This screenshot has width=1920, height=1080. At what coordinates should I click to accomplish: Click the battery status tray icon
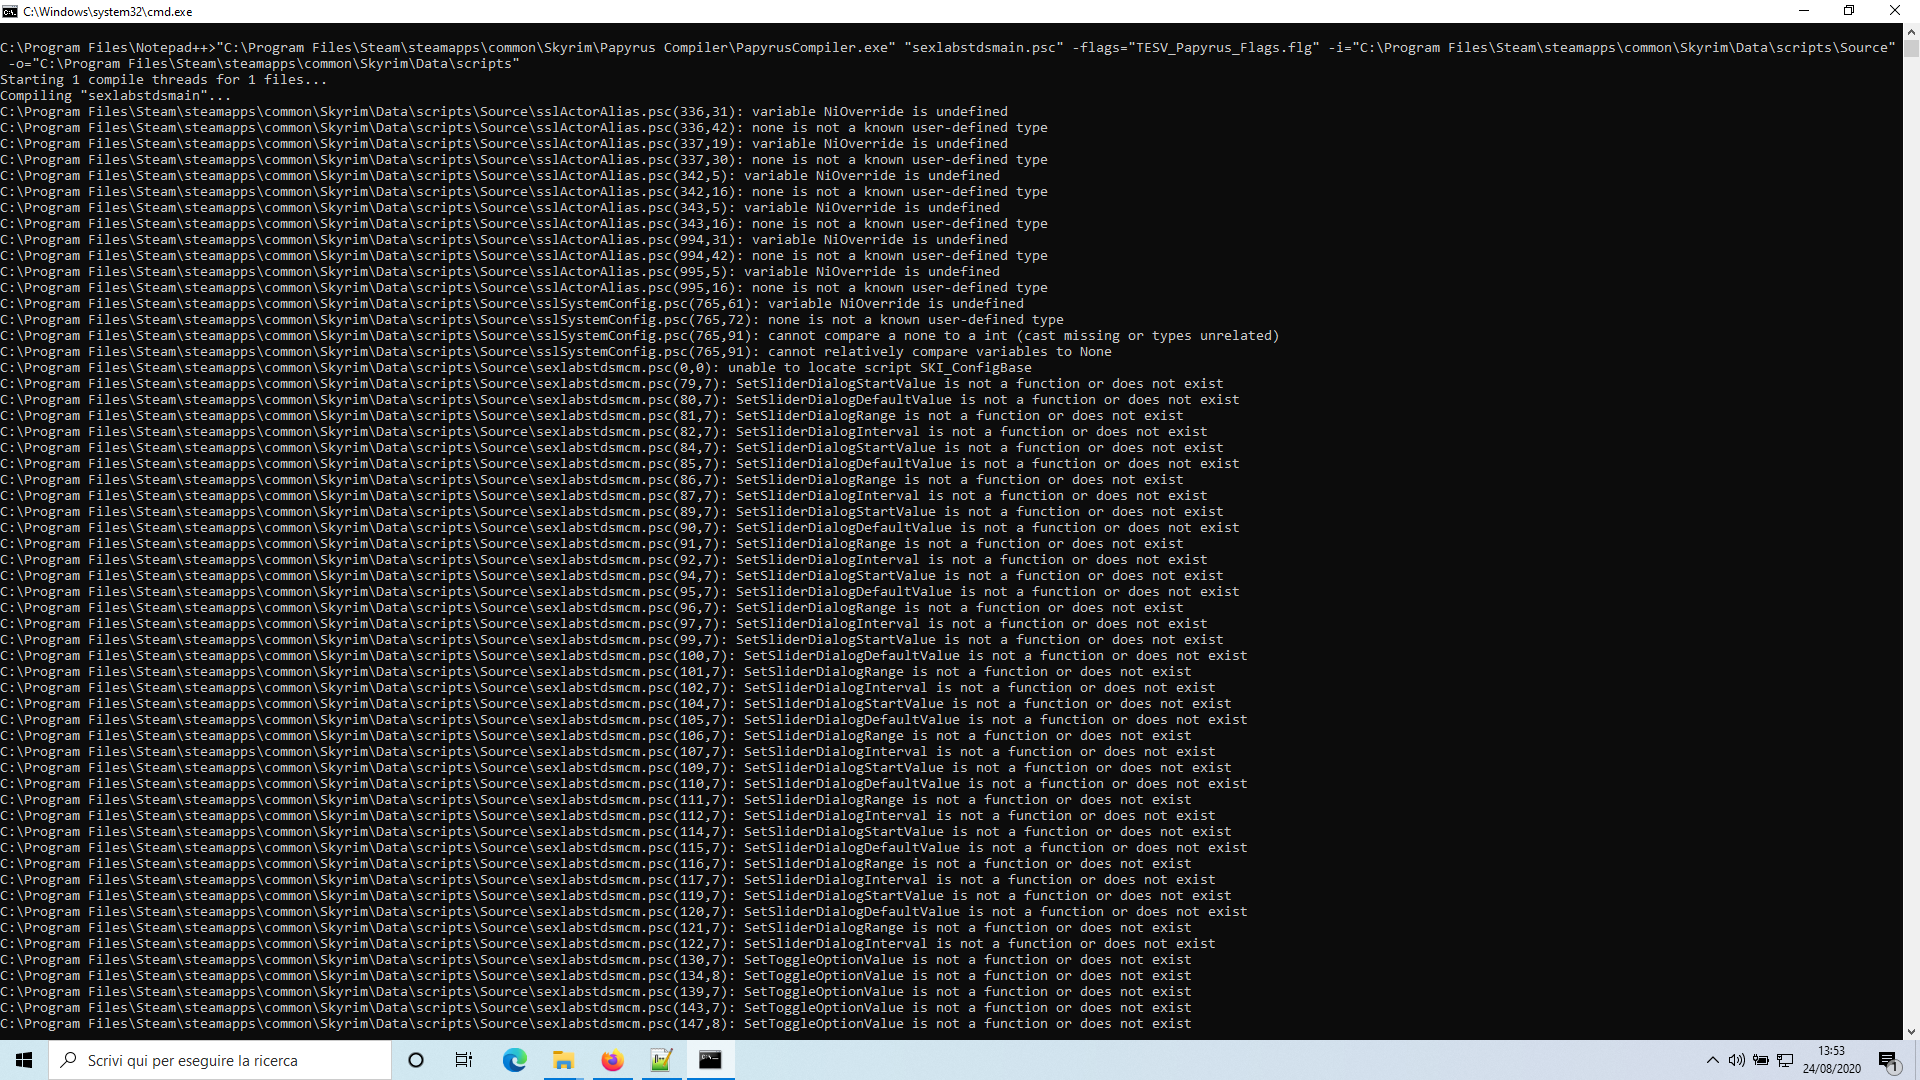[x=1761, y=1060]
